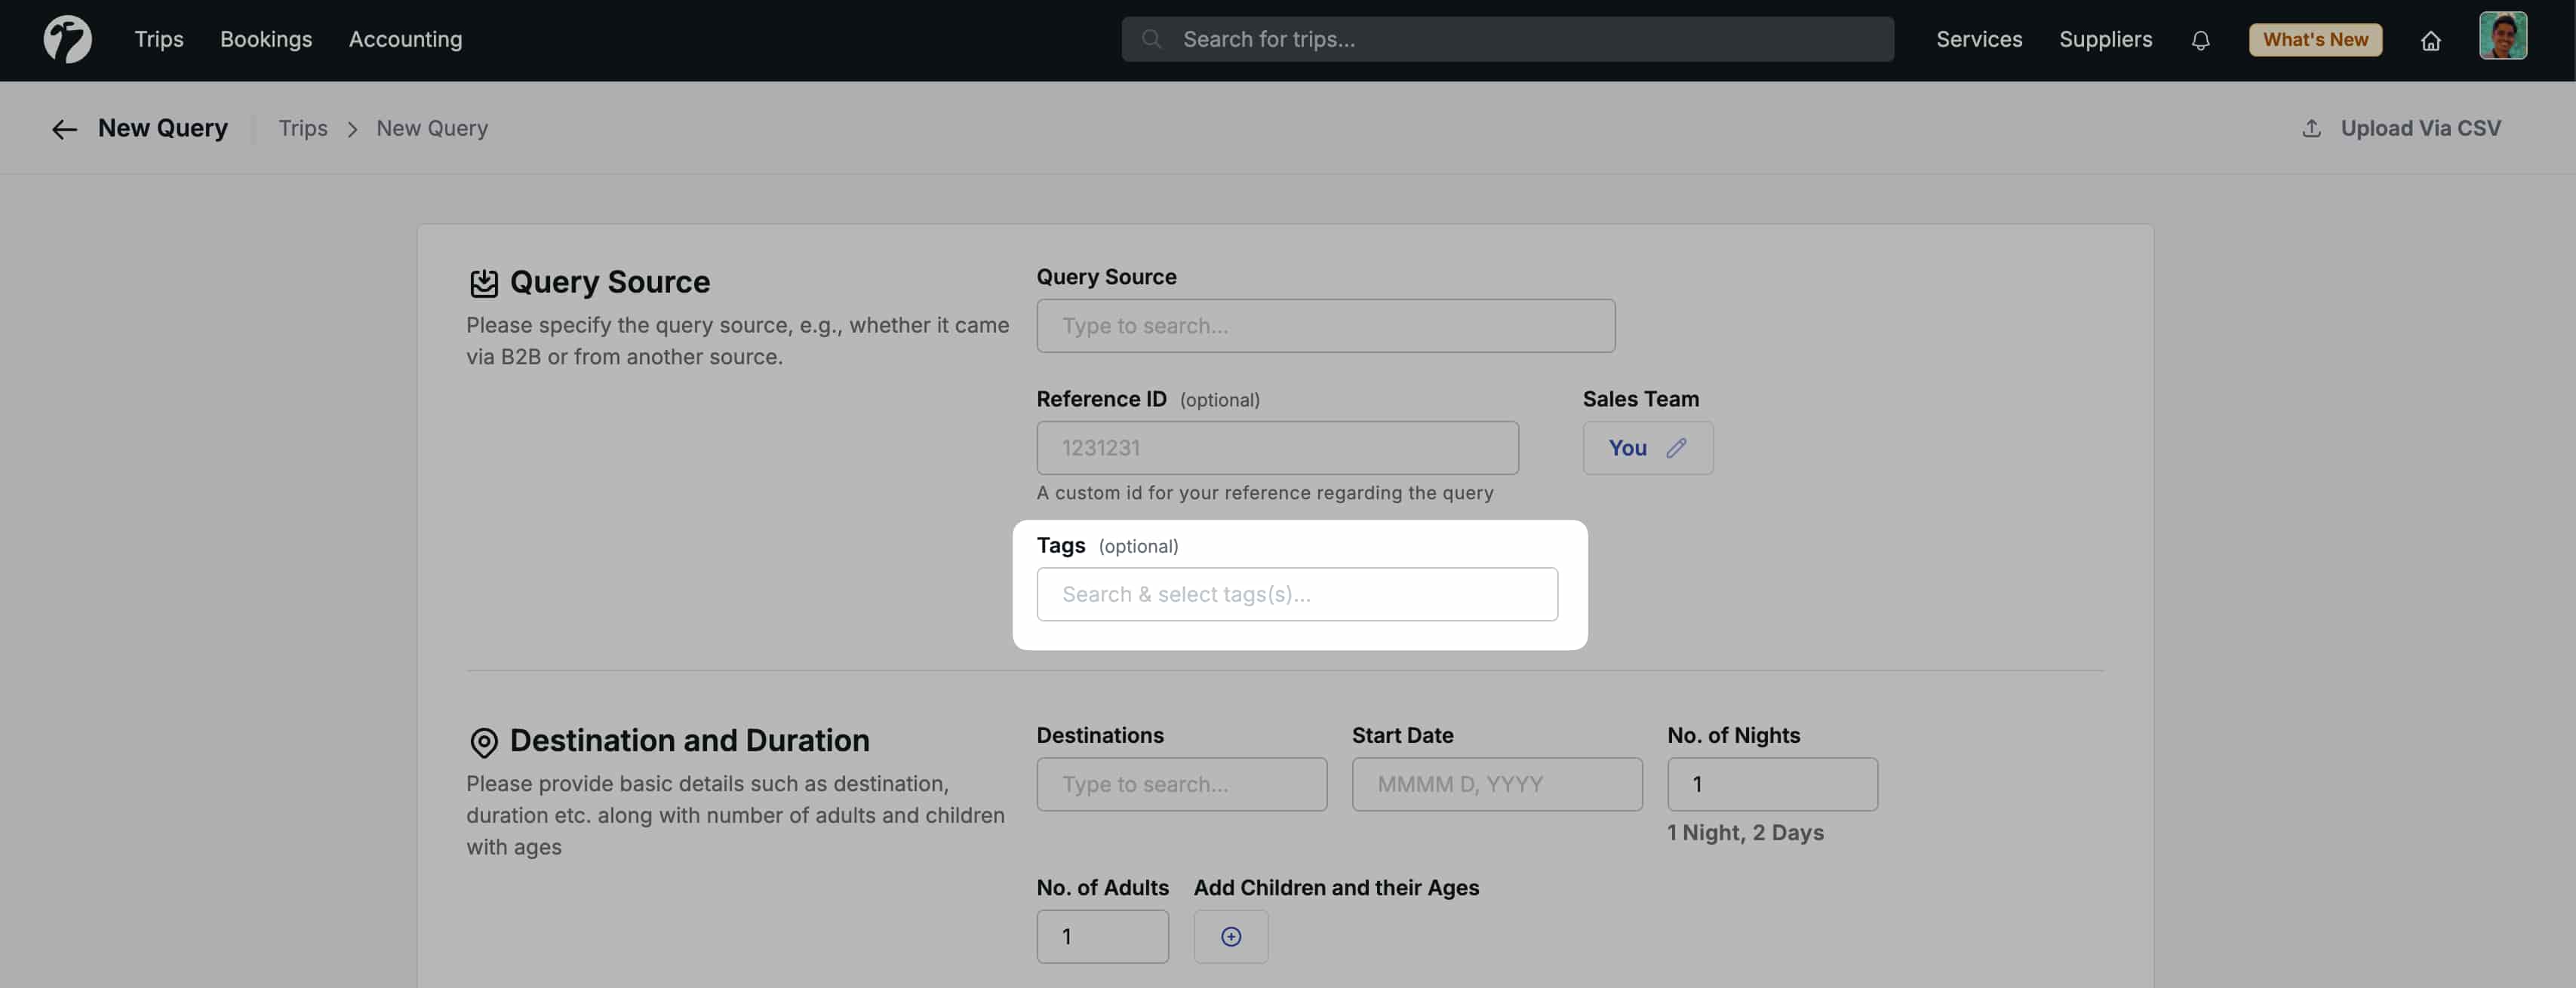Click the notification bell icon
Image resolution: width=2576 pixels, height=988 pixels.
(2200, 40)
